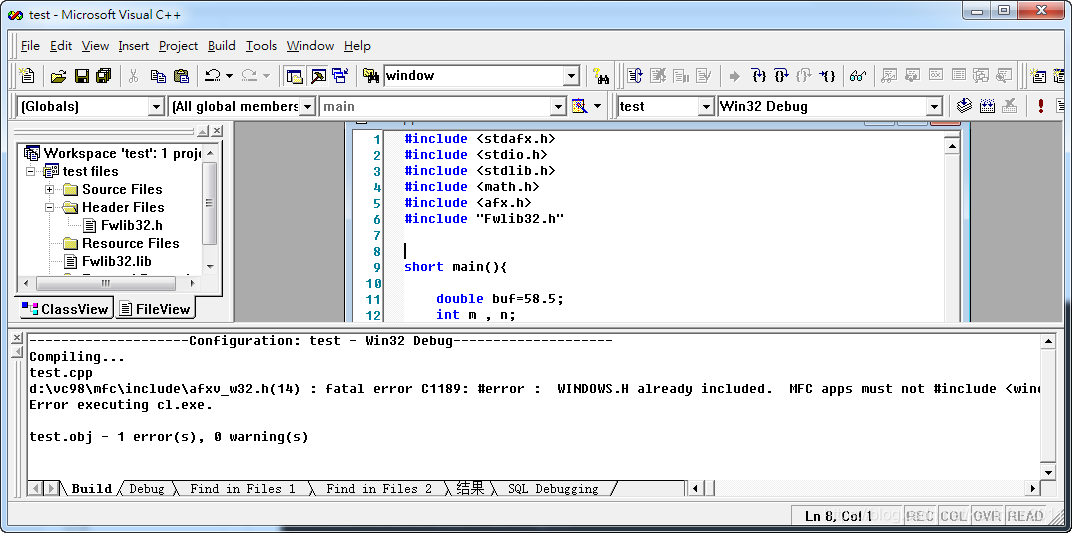The height and width of the screenshot is (533, 1072).
Task: Click the Paste clipboard icon
Action: coord(180,76)
